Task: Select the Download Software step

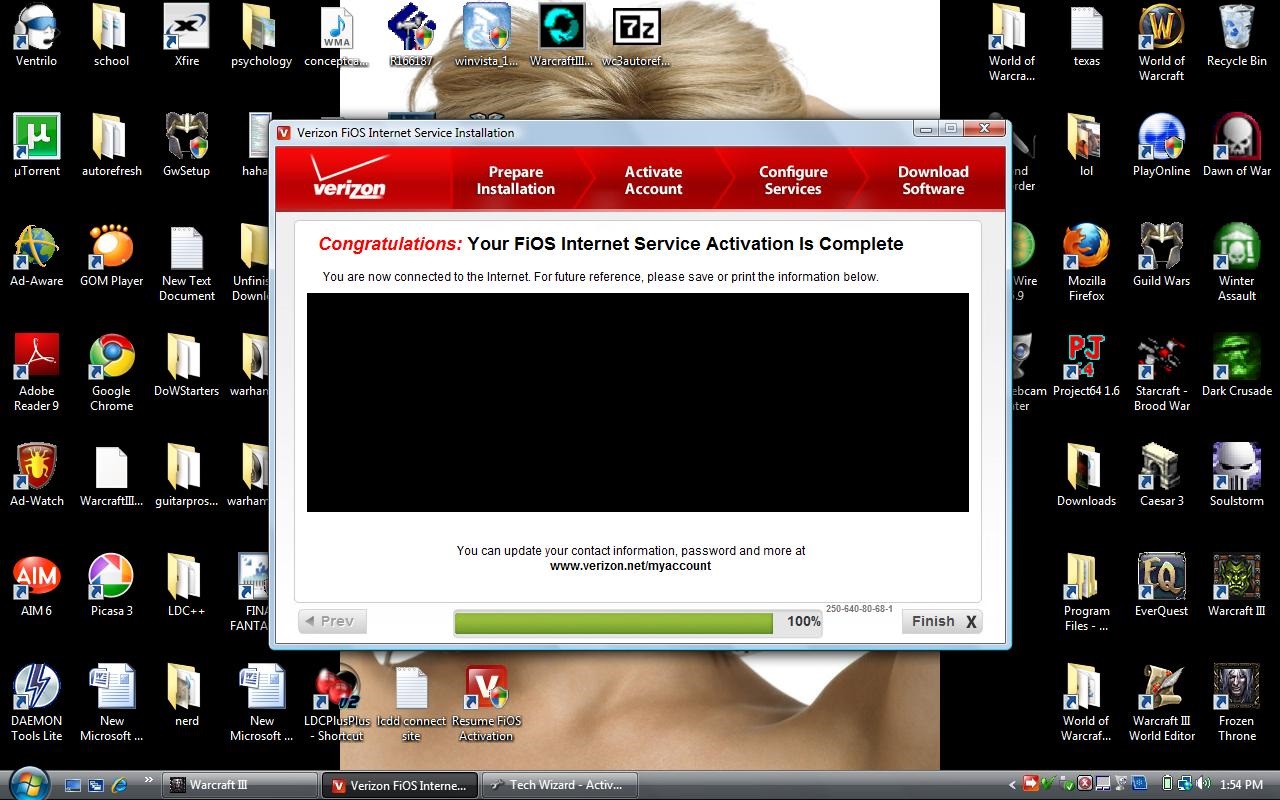Action: [933, 180]
